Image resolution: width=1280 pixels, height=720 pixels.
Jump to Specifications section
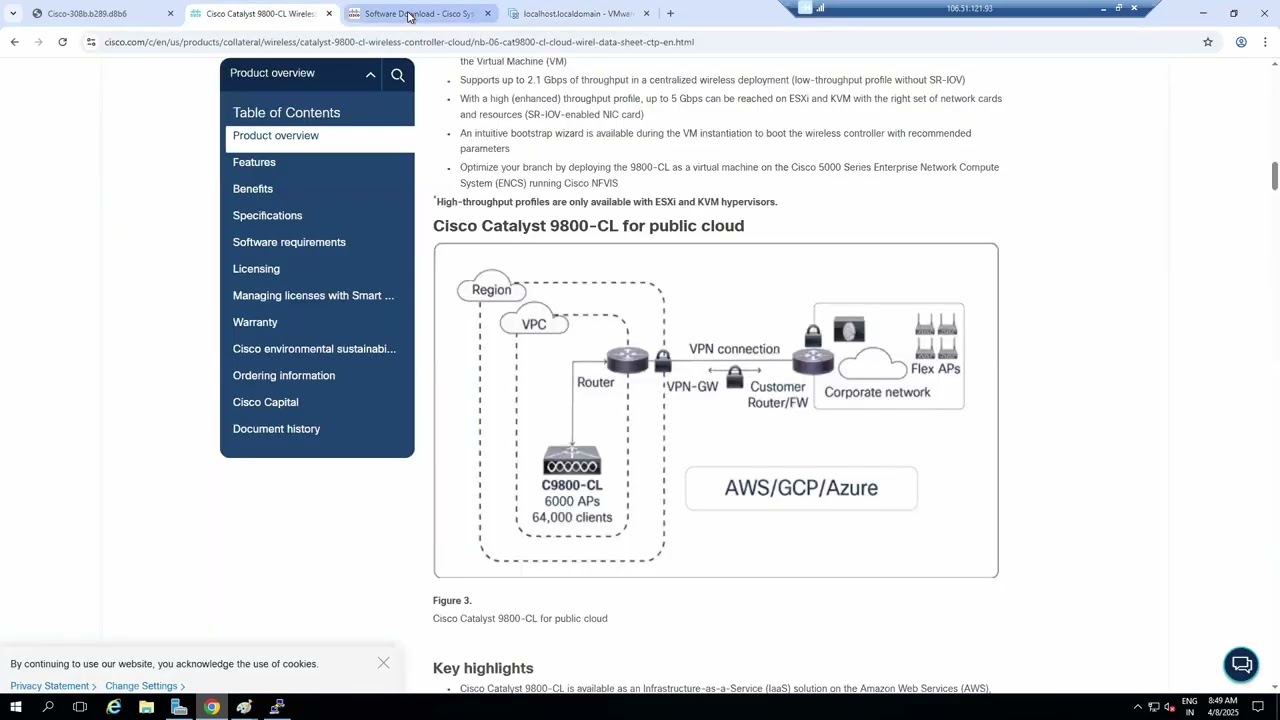click(267, 216)
